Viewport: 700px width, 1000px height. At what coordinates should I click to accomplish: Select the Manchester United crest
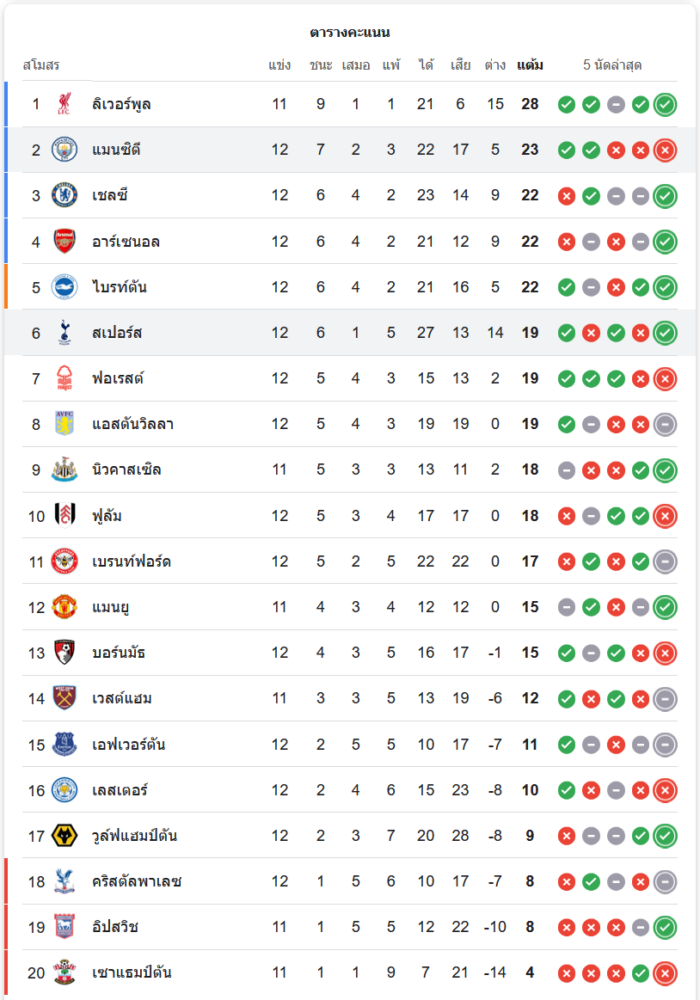[65, 607]
